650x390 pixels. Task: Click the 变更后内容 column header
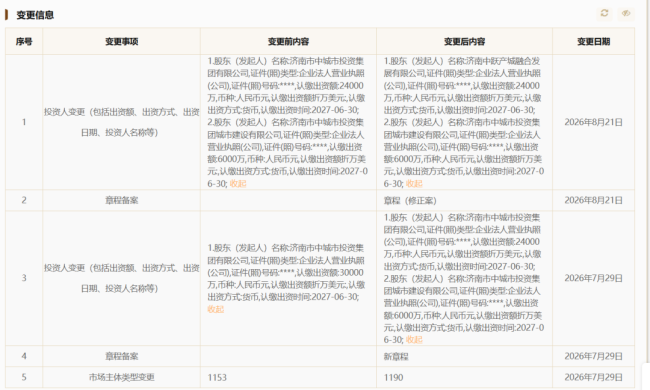(464, 41)
